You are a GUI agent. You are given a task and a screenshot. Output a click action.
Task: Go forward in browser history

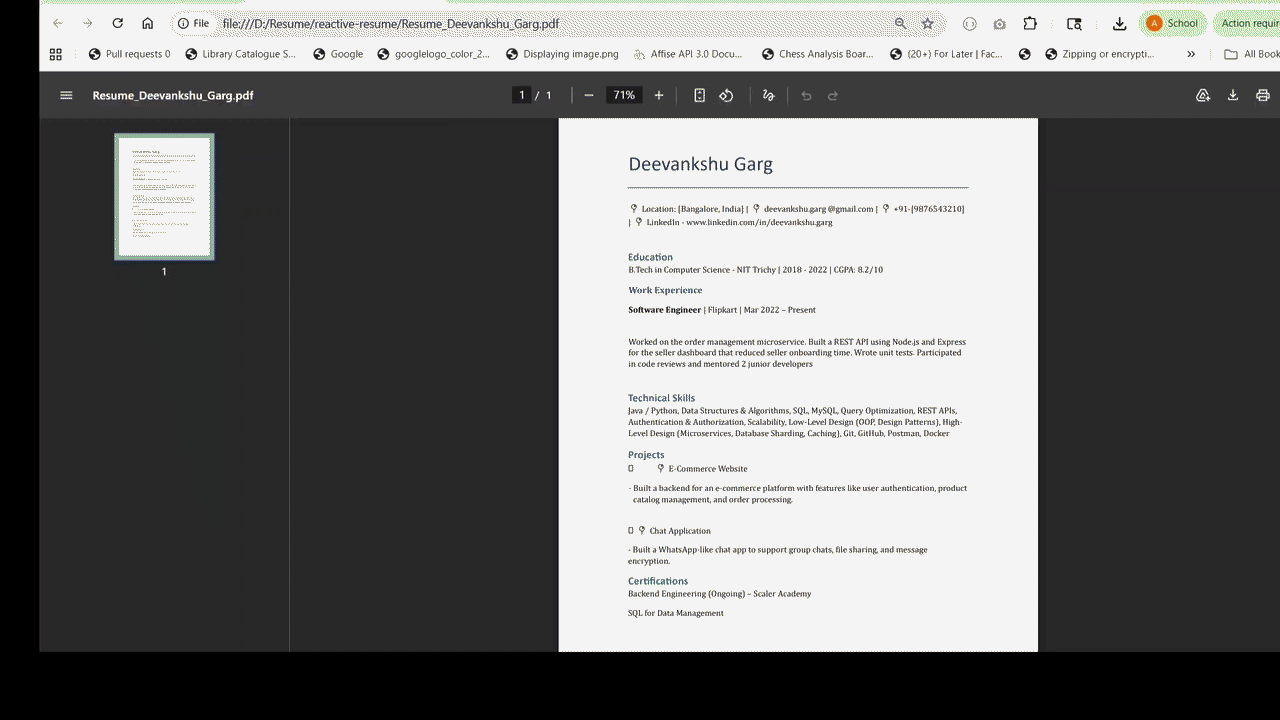[x=88, y=23]
